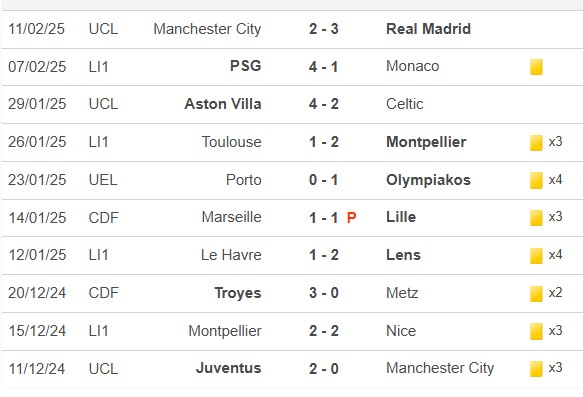Click the 2 - 3 score of Manchester City match

(x=323, y=29)
